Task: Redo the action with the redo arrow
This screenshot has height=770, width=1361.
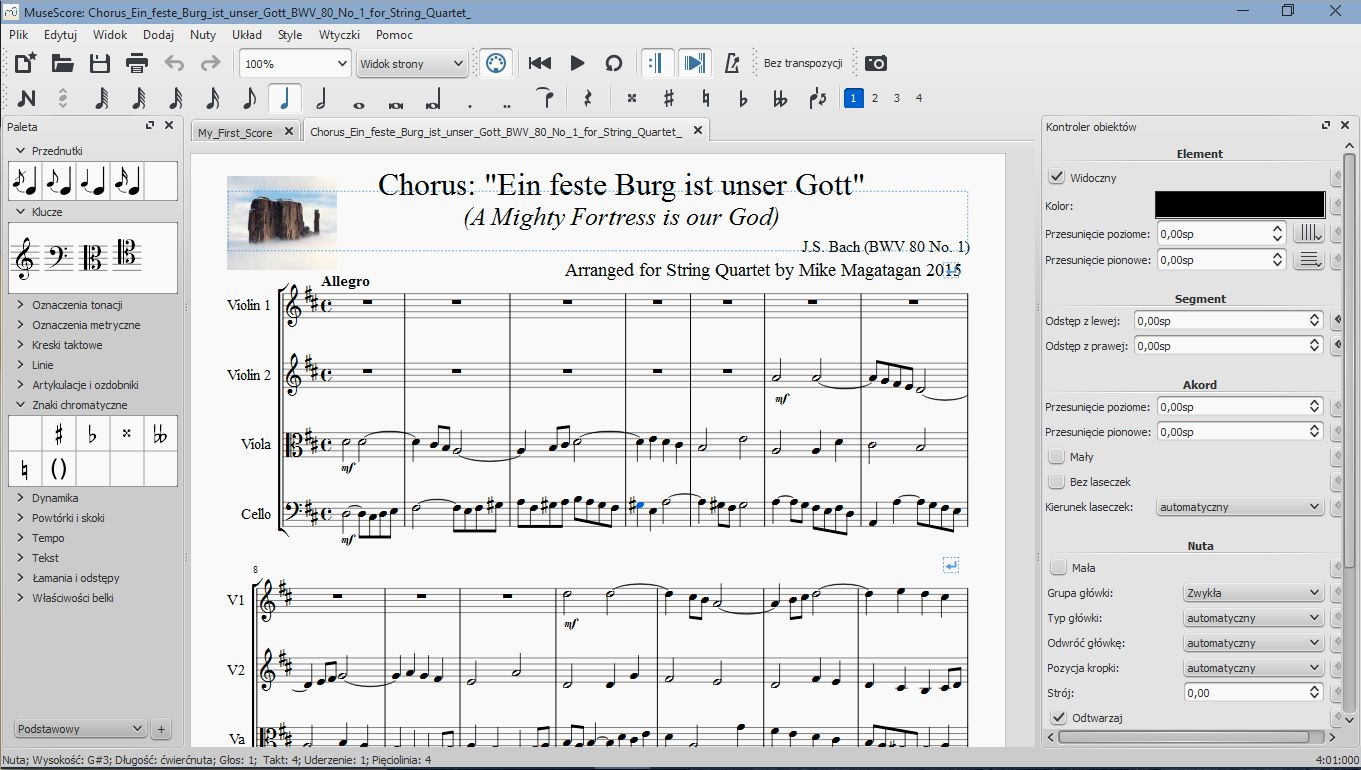Action: point(211,63)
